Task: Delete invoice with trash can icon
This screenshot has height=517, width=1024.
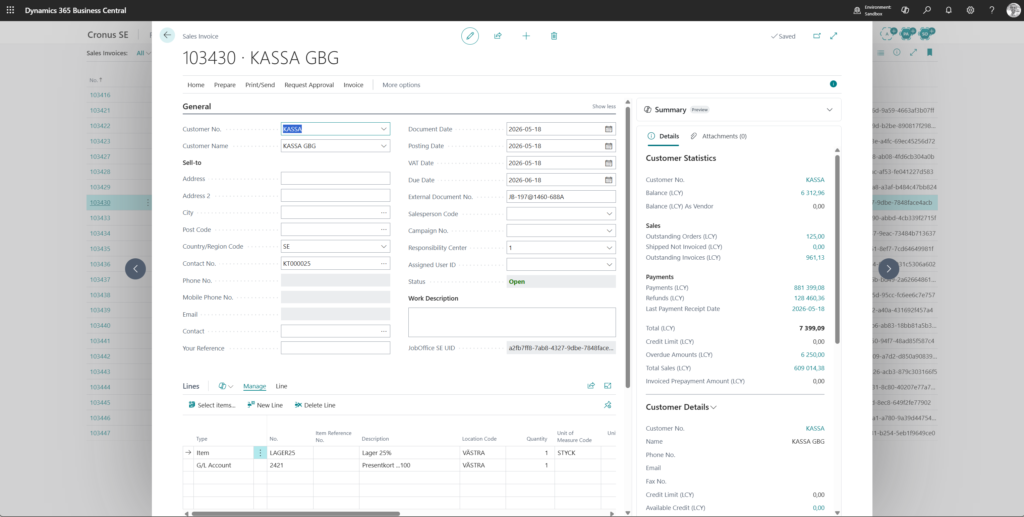Action: [x=554, y=36]
